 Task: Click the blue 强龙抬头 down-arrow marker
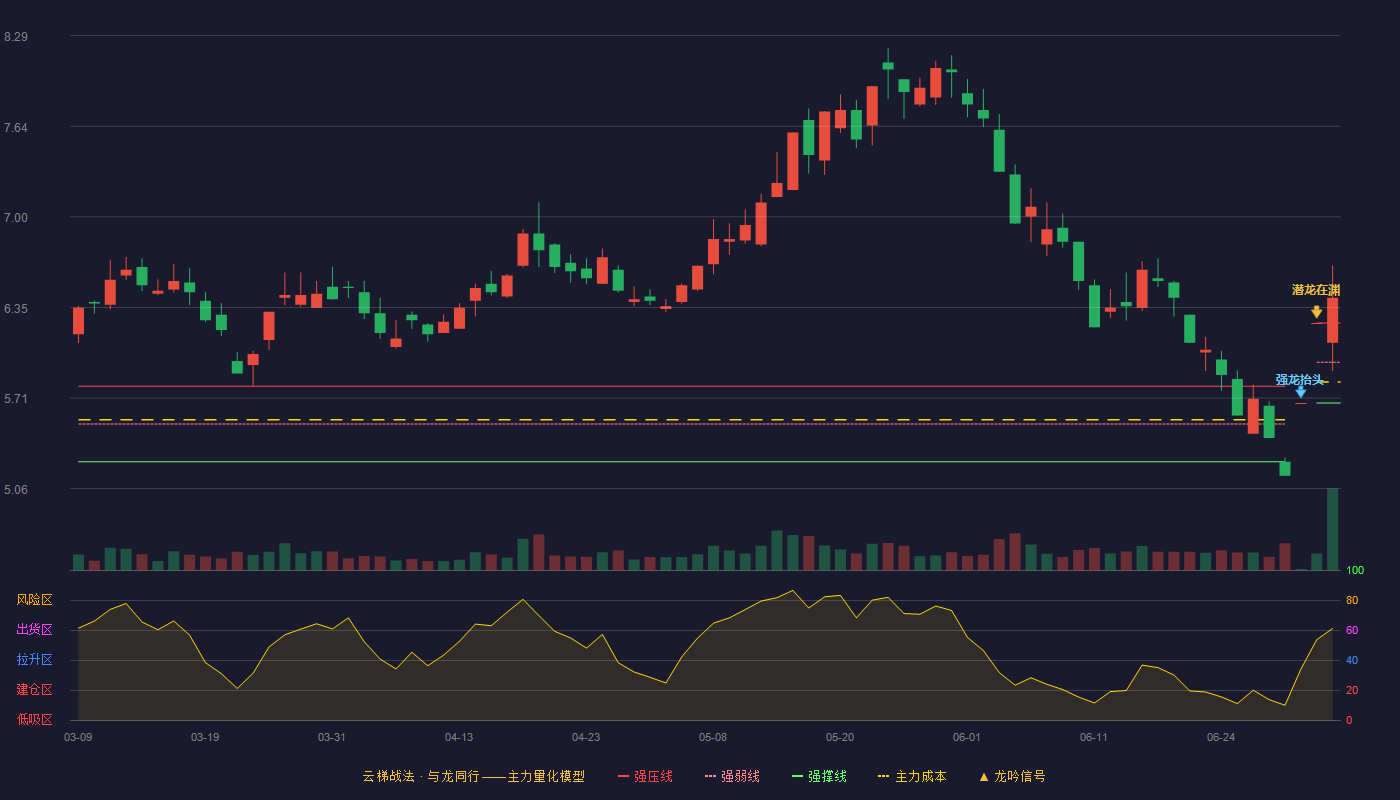tap(1300, 392)
